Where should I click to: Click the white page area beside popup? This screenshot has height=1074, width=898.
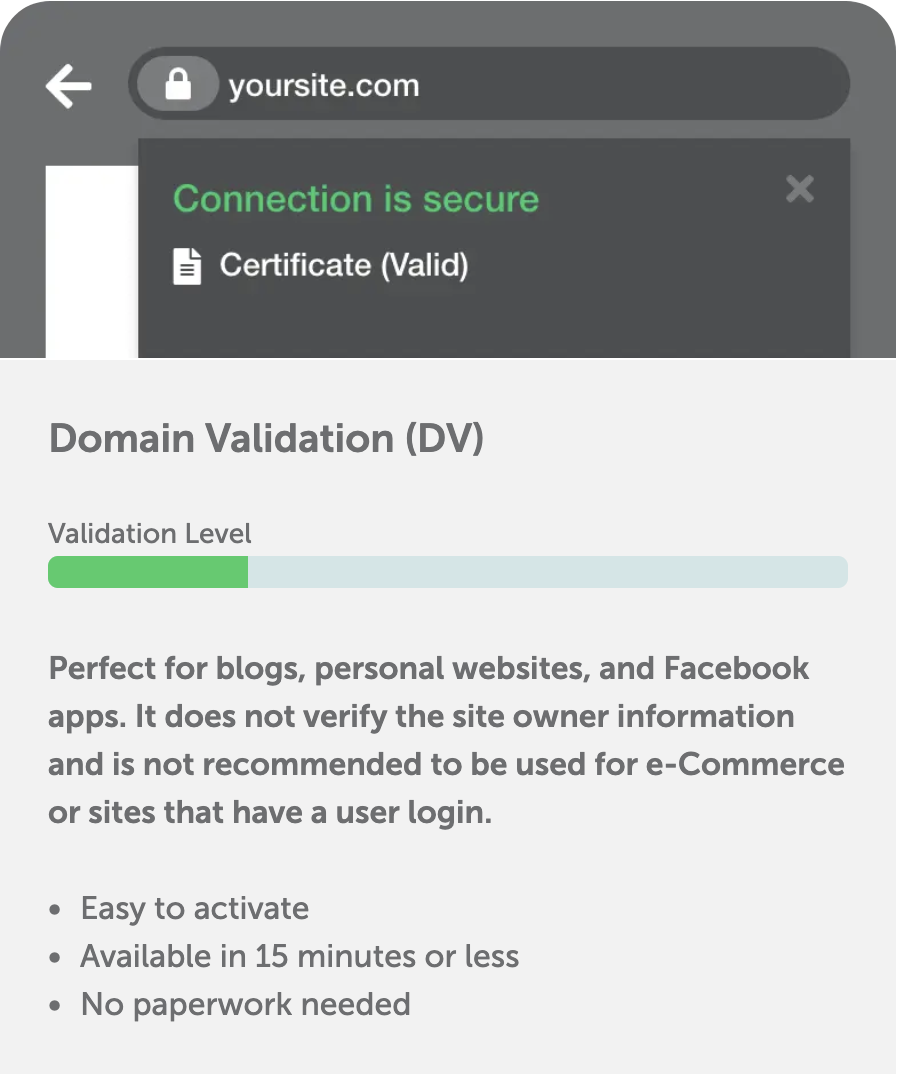coord(91,262)
